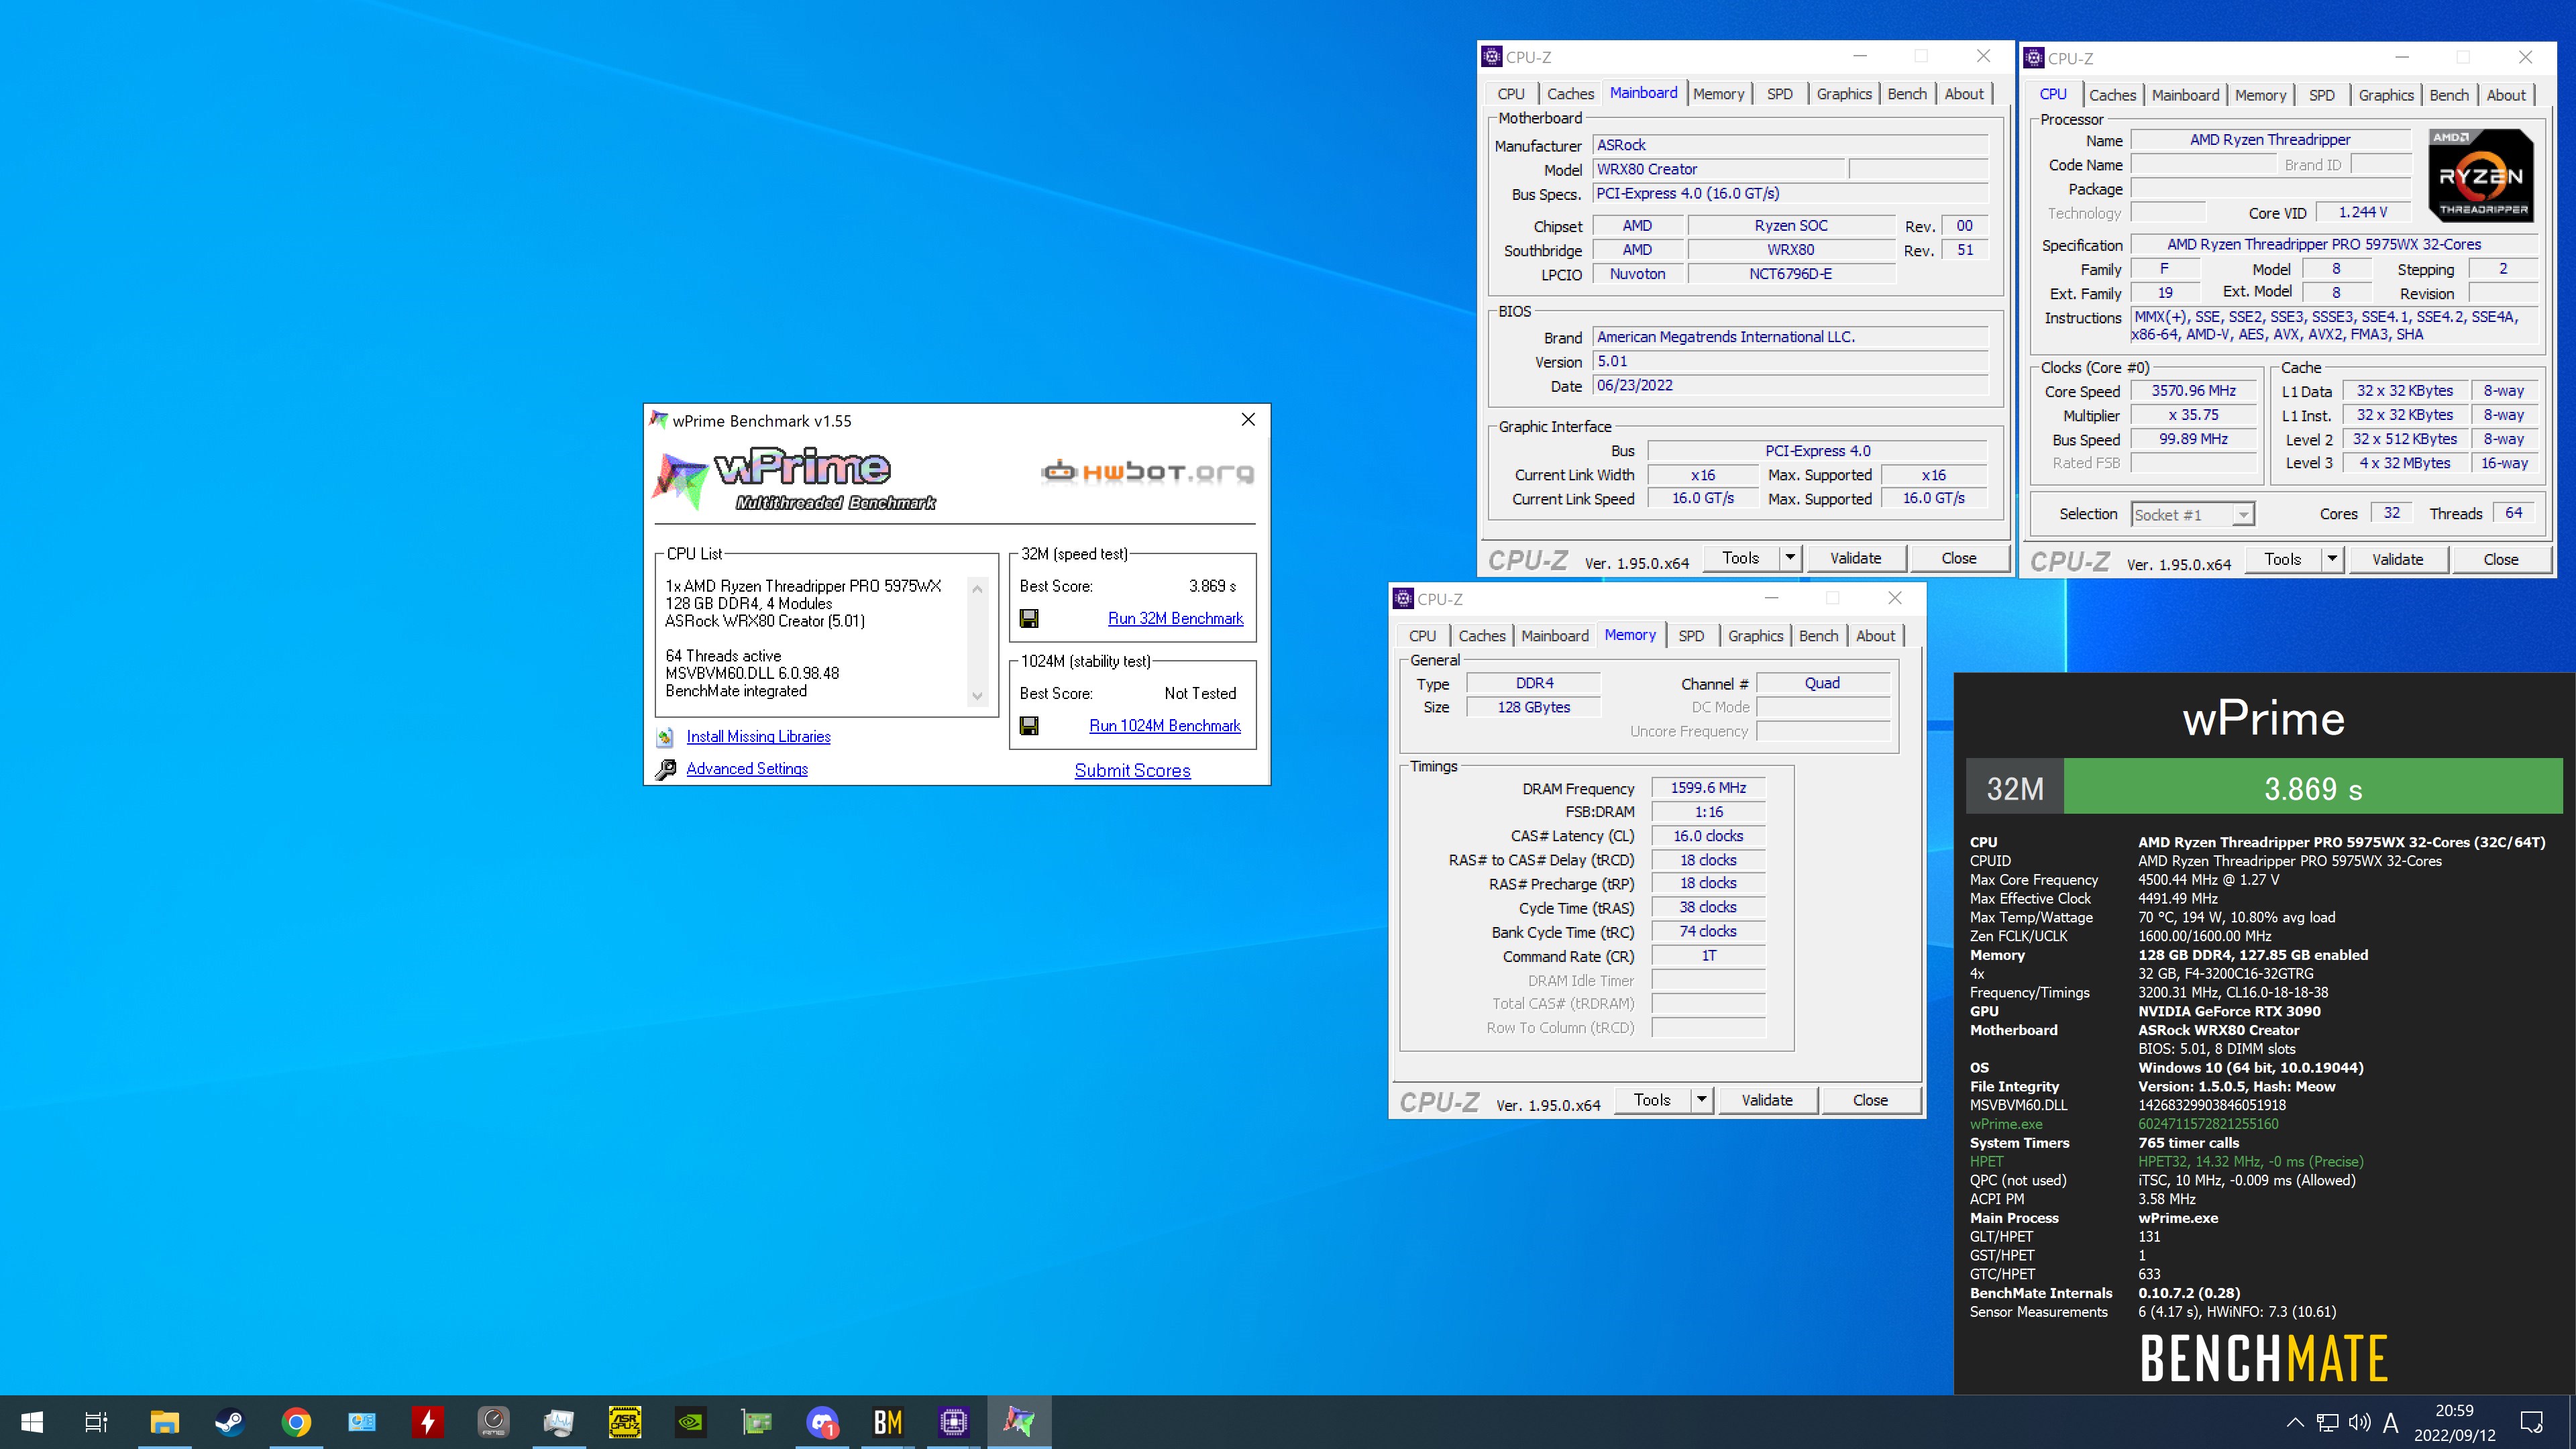Open the purple CPU-Z taskbar icon
Viewport: 2576px width, 1449px height.
[x=953, y=1421]
